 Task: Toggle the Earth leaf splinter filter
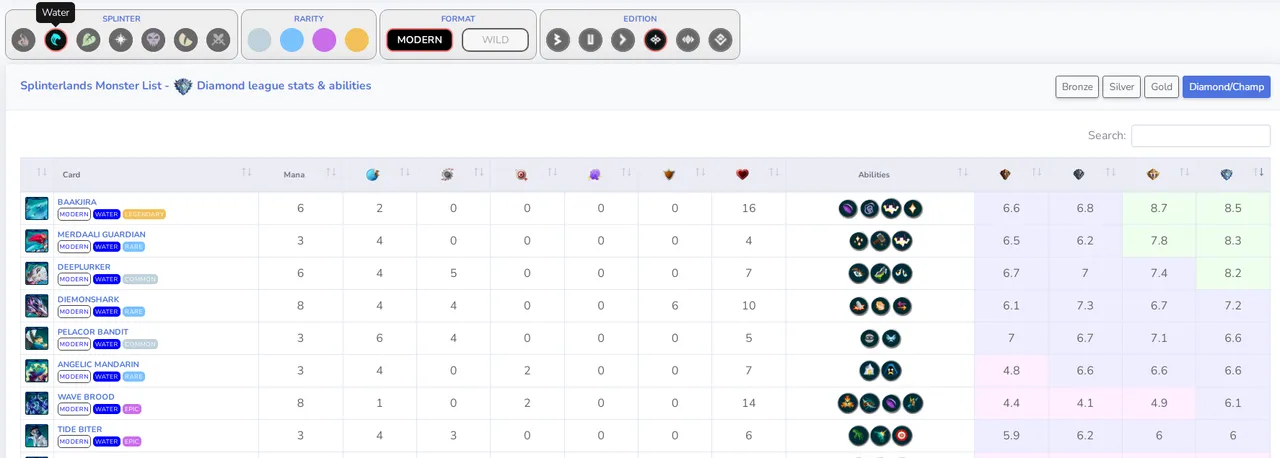(88, 40)
